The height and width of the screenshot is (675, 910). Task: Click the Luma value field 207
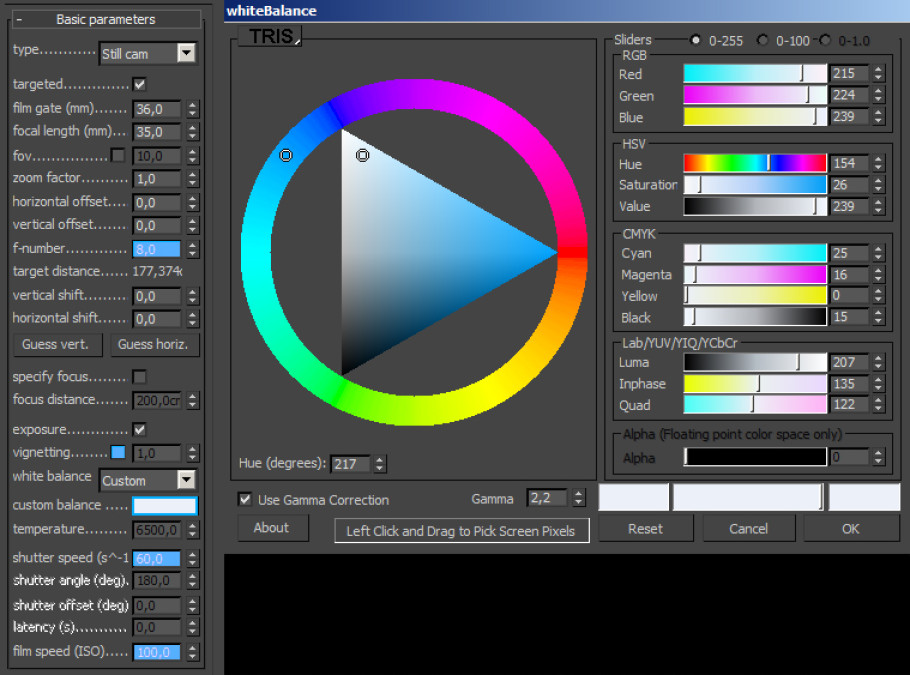pos(849,362)
